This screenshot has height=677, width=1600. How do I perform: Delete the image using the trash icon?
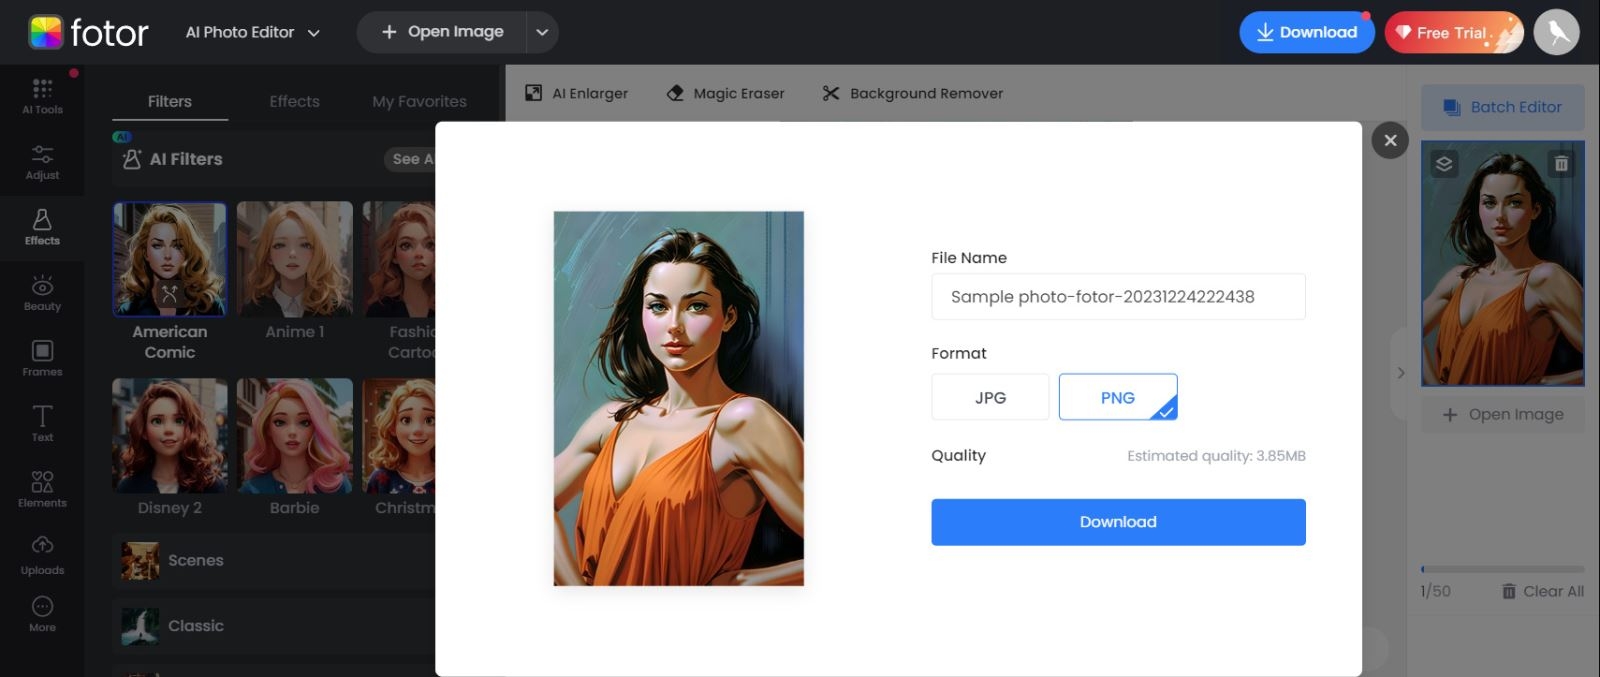(x=1561, y=164)
